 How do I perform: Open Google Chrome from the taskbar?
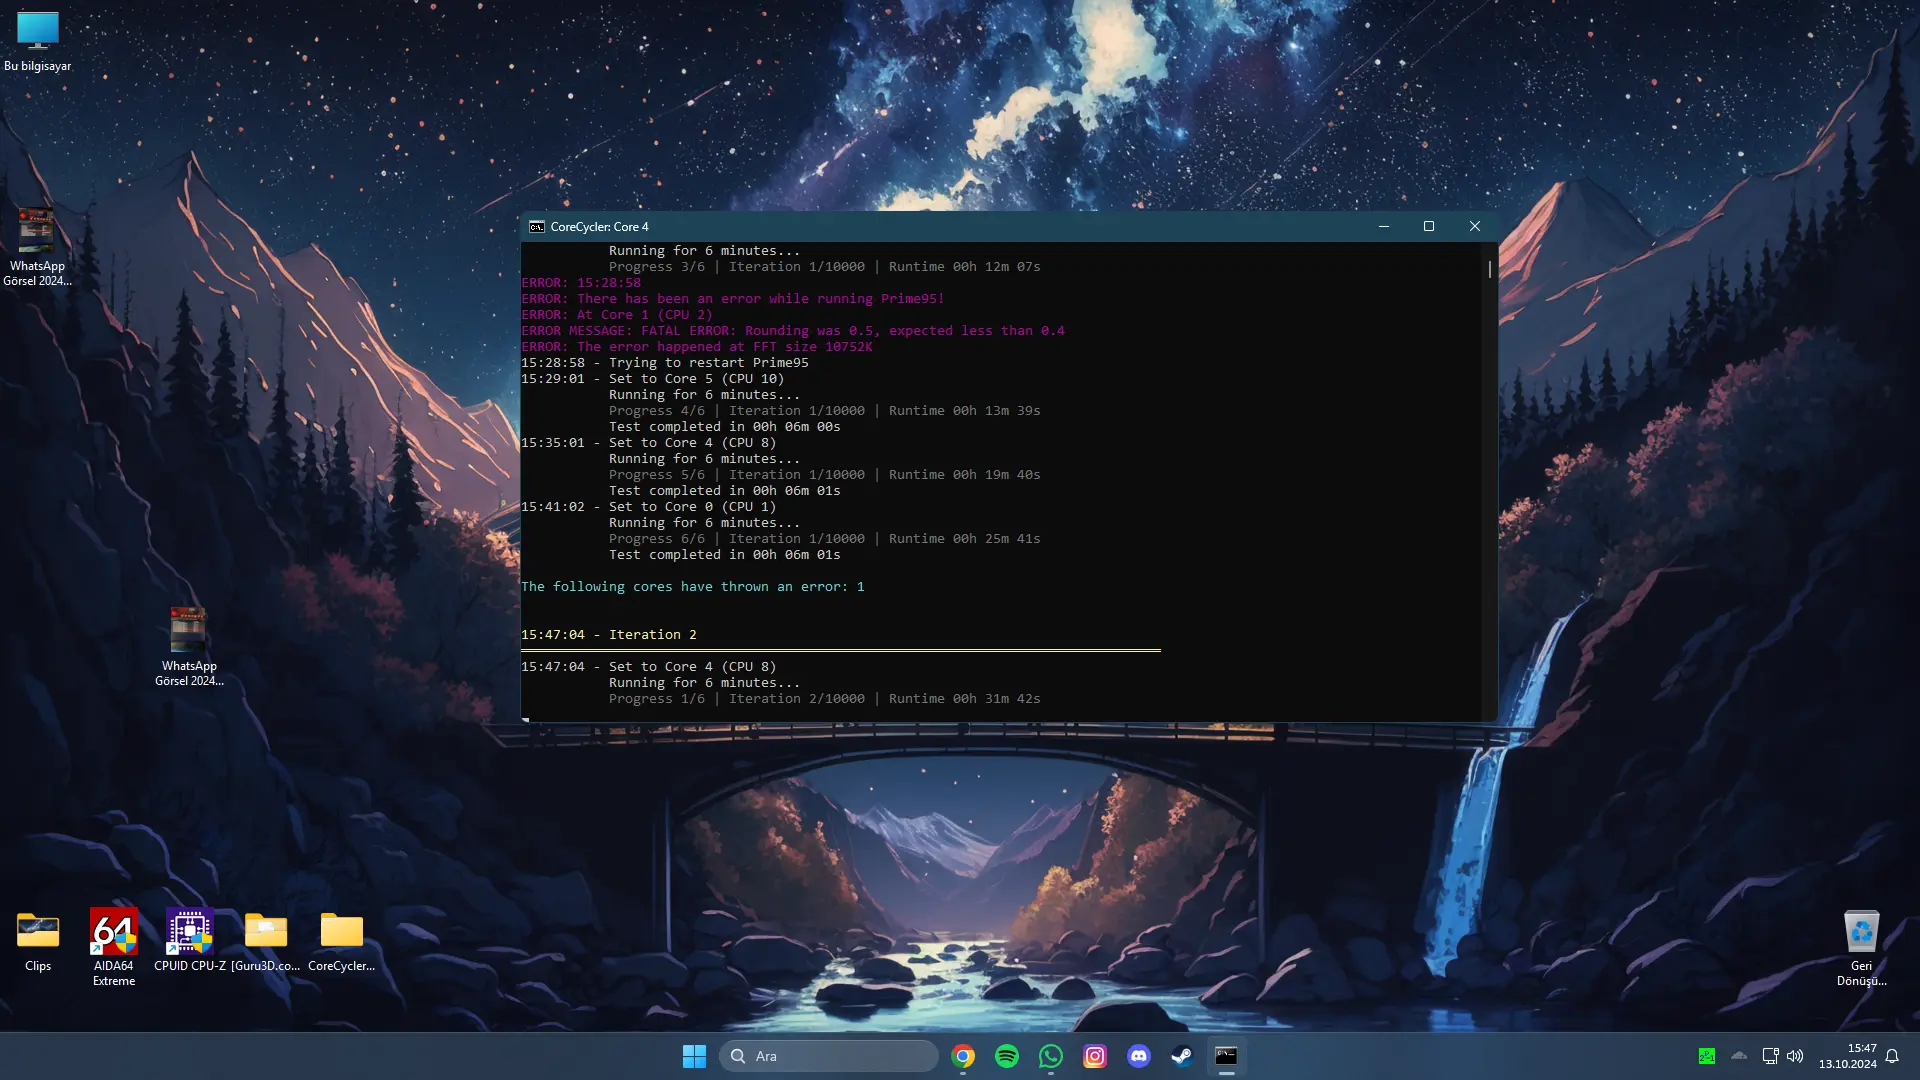963,1056
